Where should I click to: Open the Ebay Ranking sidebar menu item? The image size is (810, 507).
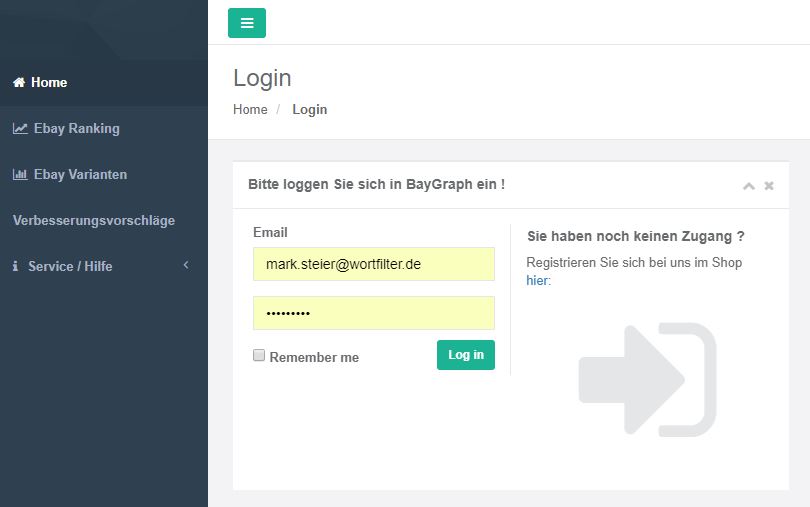pyautogui.click(x=104, y=128)
